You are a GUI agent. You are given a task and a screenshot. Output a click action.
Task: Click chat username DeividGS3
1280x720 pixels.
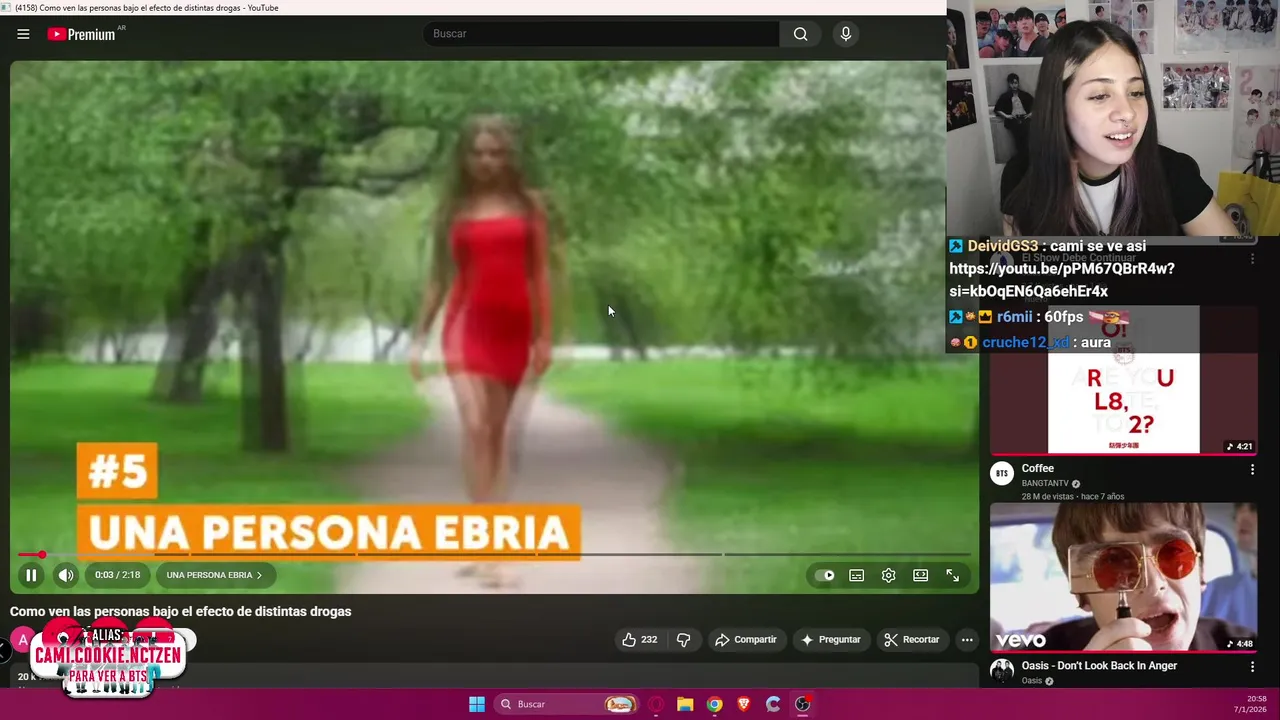pyautogui.click(x=1003, y=246)
